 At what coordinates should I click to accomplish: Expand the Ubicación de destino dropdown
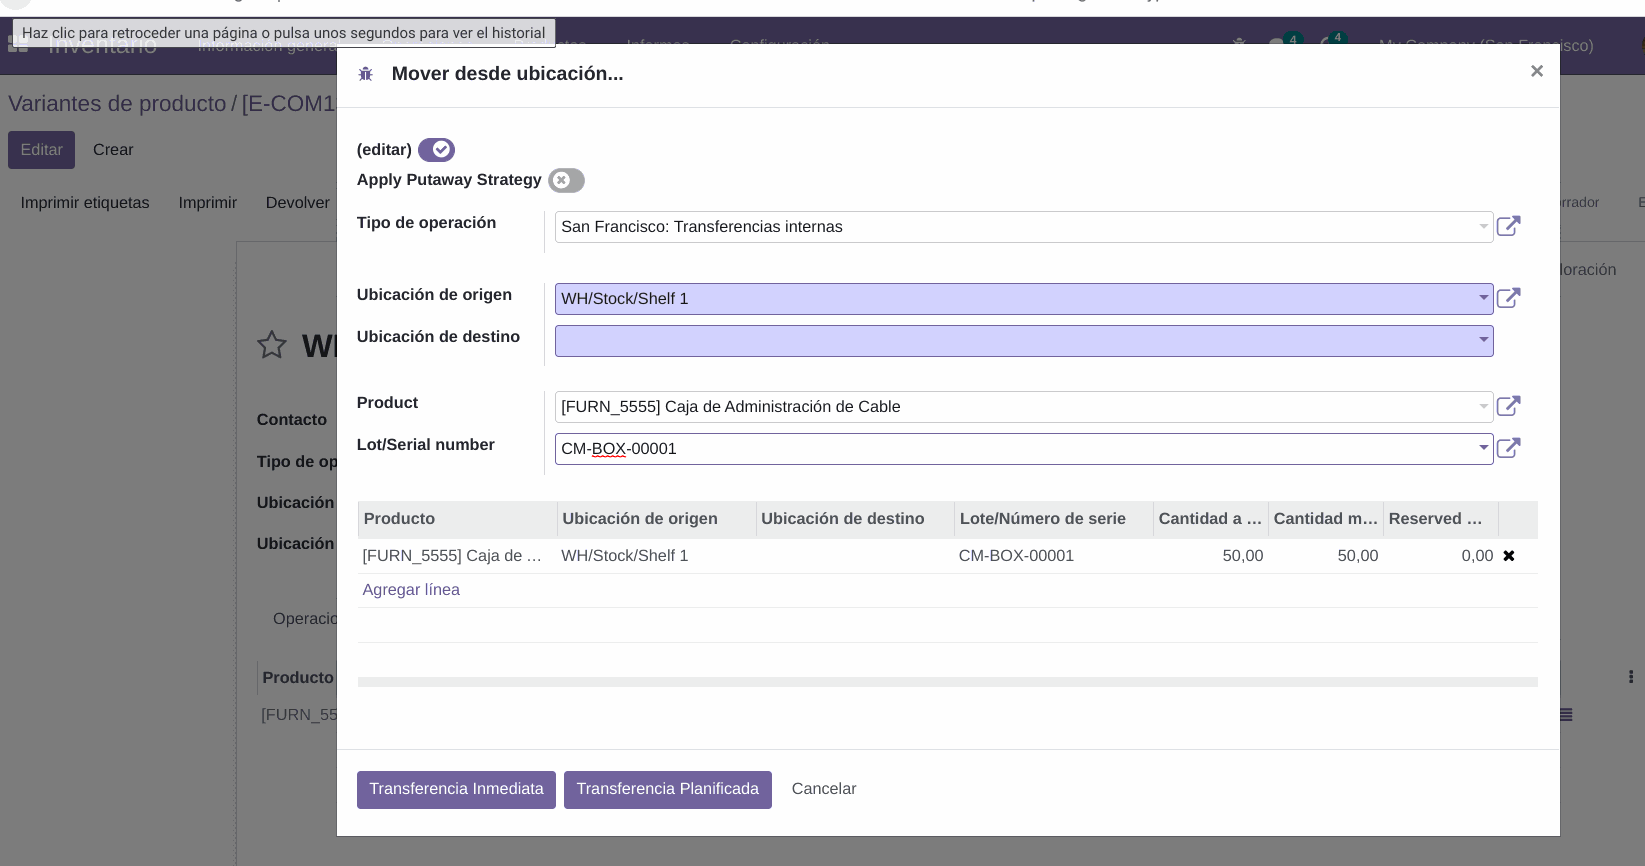tap(1483, 341)
